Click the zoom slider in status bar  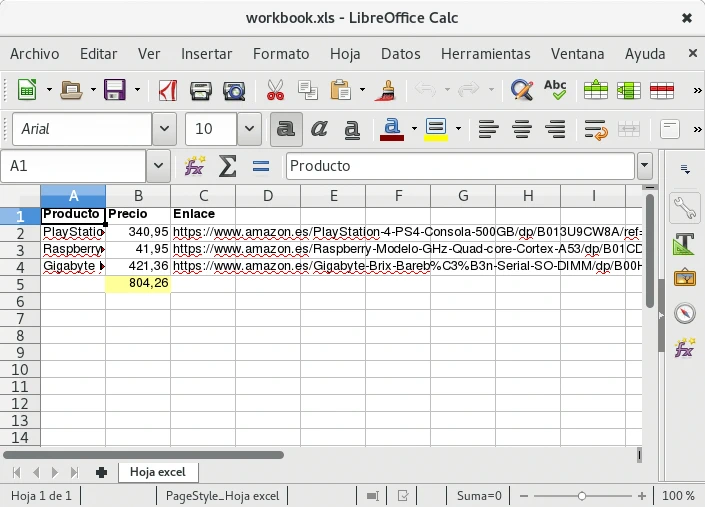582,496
